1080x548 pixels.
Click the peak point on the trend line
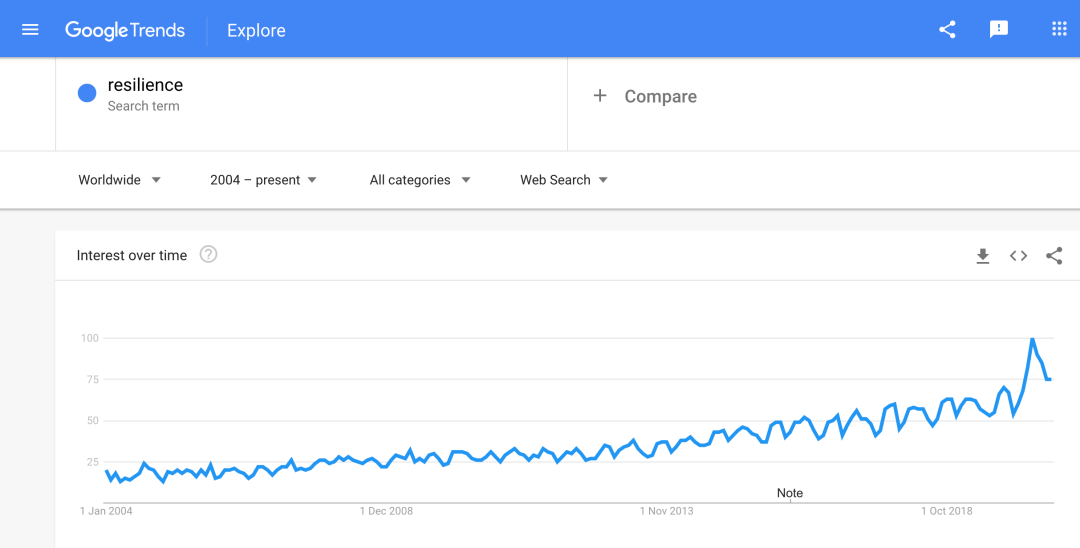click(x=1032, y=338)
